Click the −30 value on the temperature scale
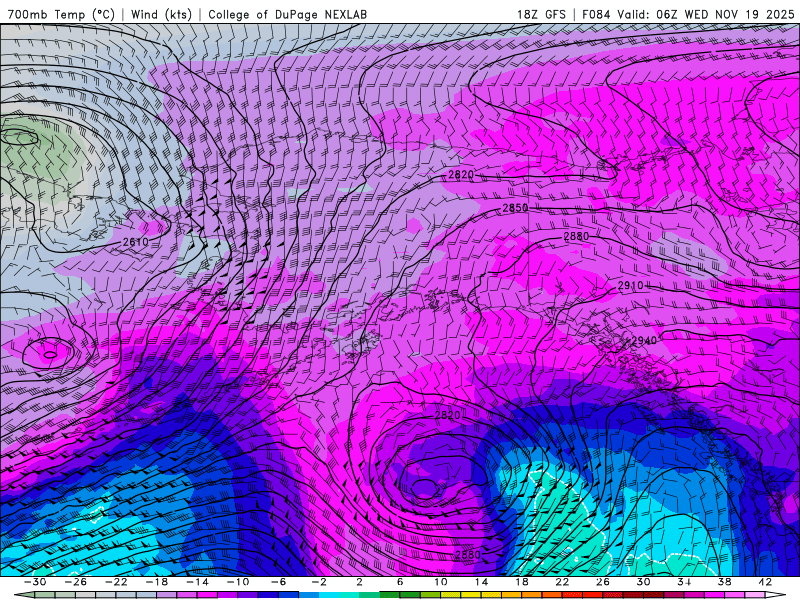 35,582
